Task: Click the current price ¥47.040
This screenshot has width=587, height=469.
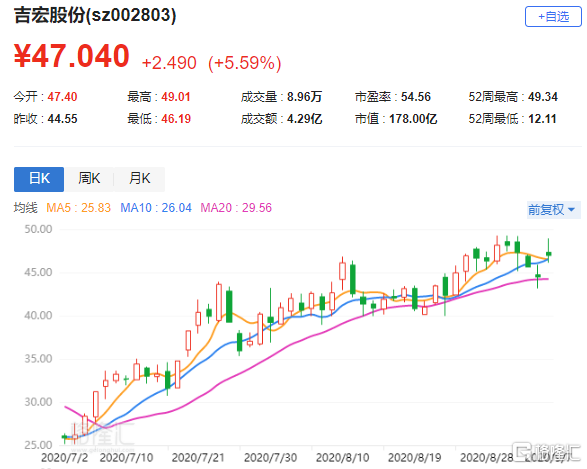Action: click(72, 56)
